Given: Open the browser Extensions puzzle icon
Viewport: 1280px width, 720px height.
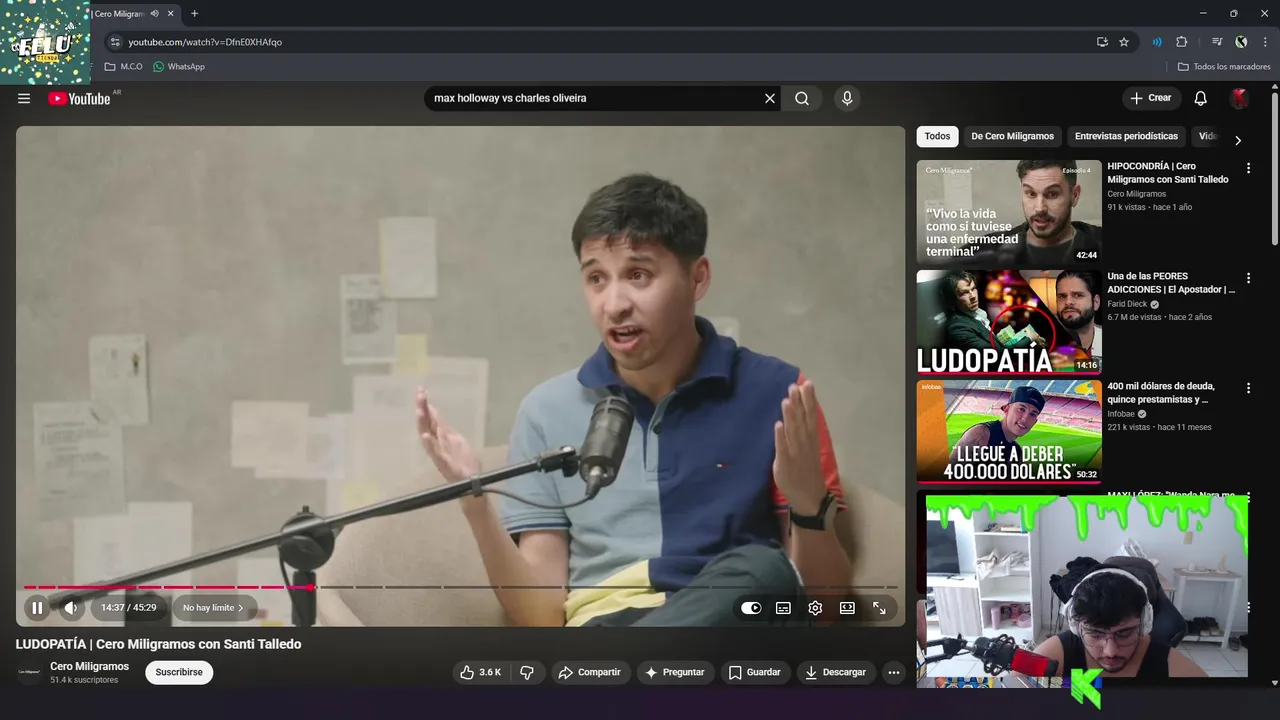Looking at the screenshot, I should pyautogui.click(x=1182, y=42).
